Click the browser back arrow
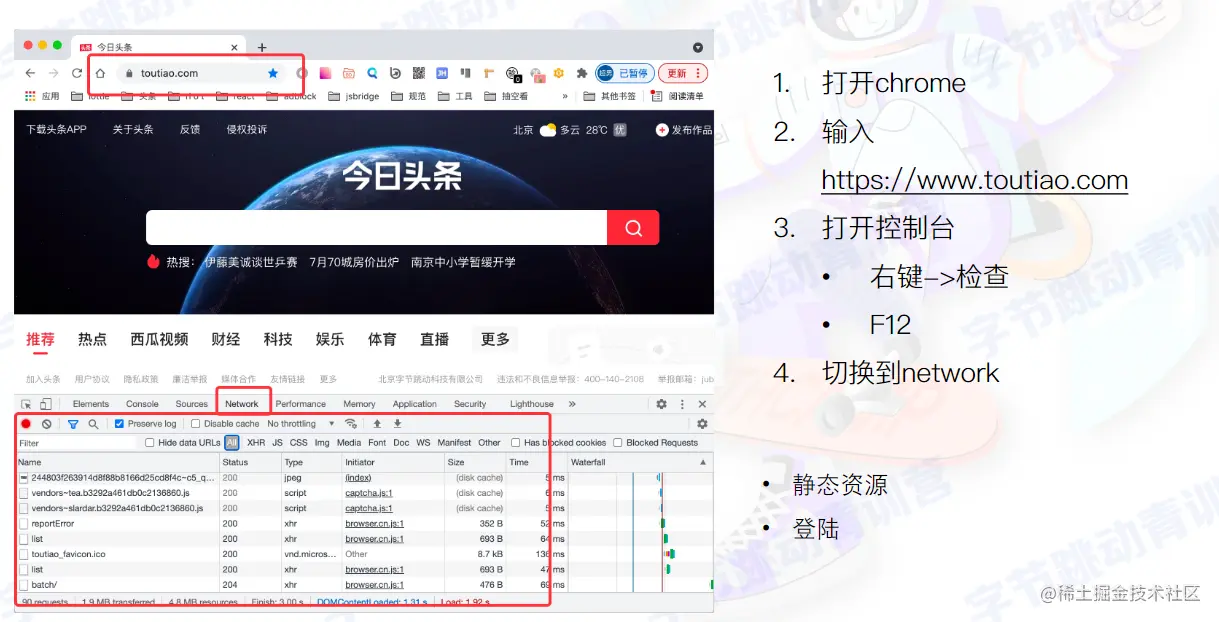This screenshot has height=622, width=1219. point(30,73)
